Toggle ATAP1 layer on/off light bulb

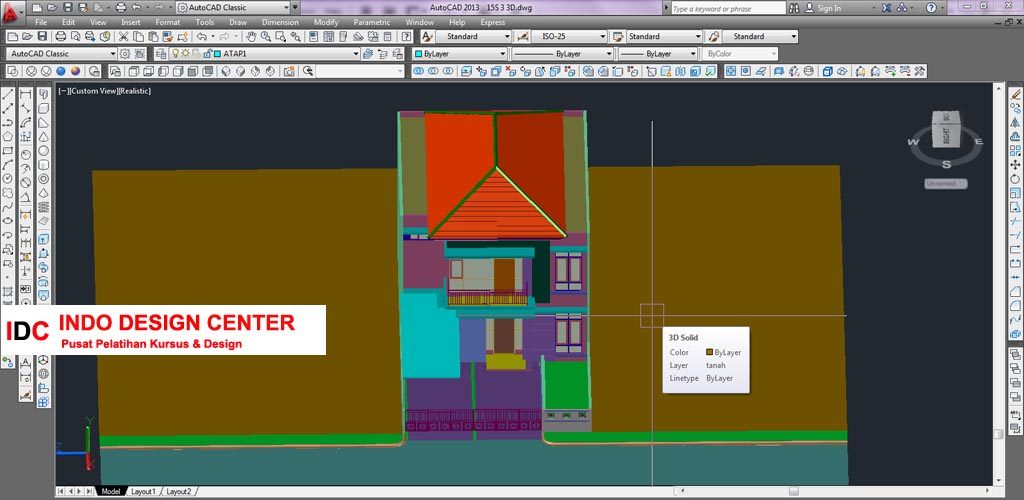click(176, 54)
